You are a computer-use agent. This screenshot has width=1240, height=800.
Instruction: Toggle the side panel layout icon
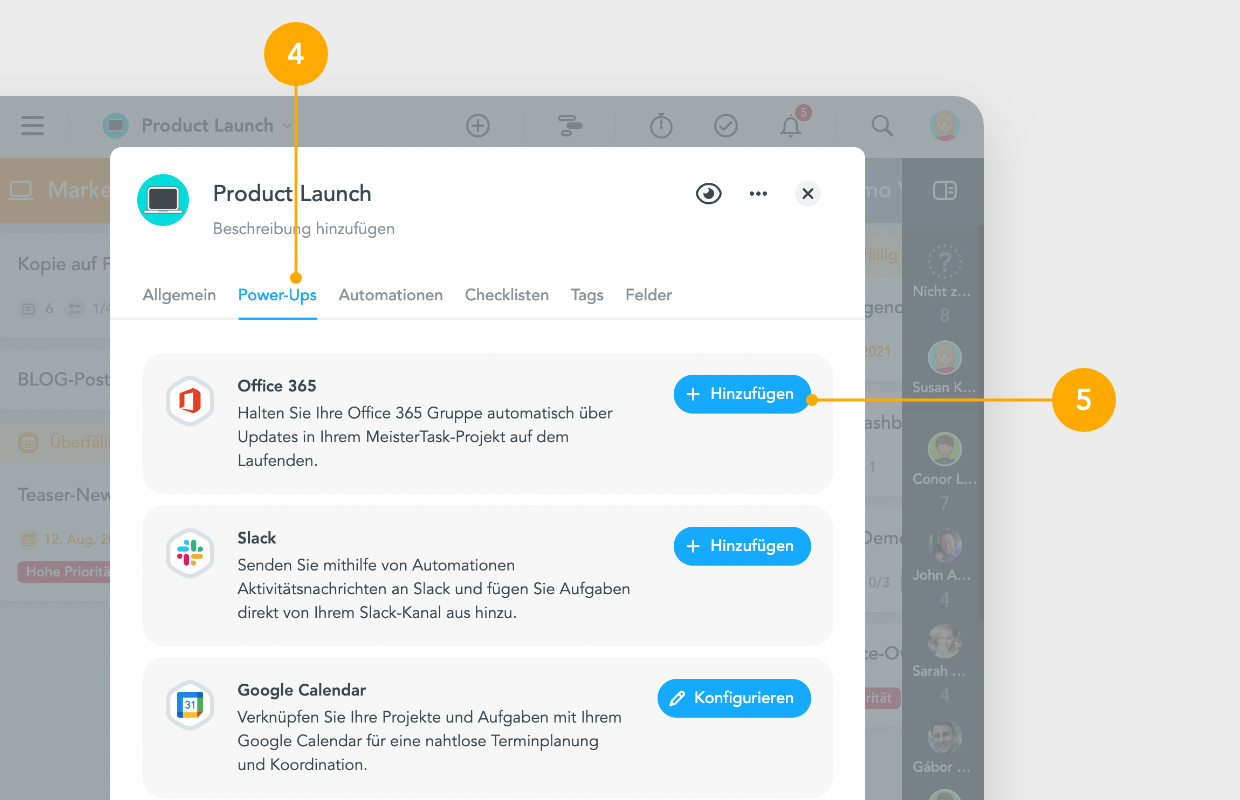[945, 190]
